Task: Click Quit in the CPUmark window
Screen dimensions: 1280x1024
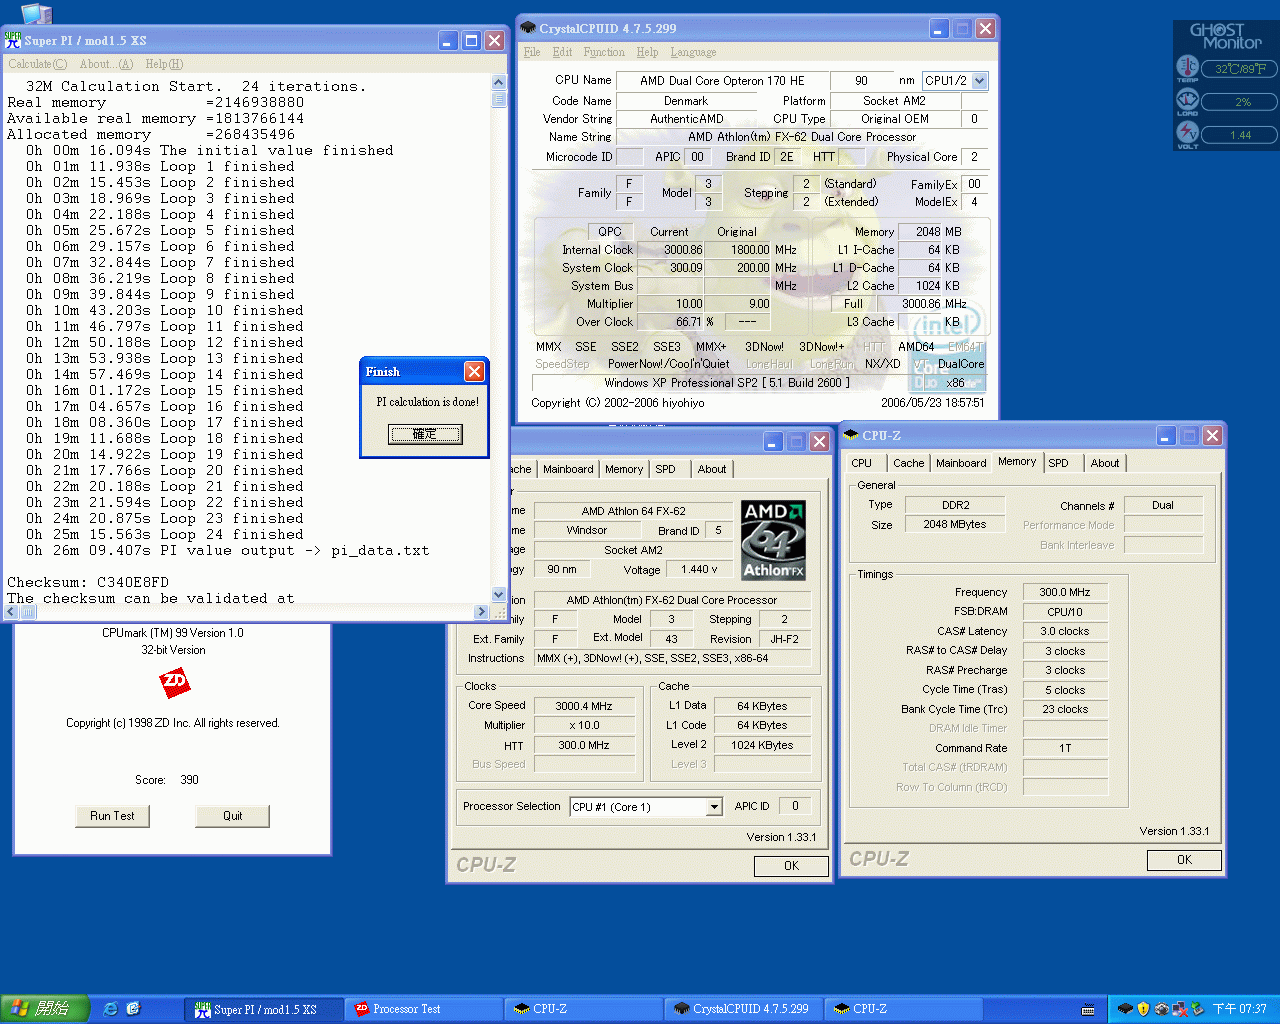Action: [232, 816]
